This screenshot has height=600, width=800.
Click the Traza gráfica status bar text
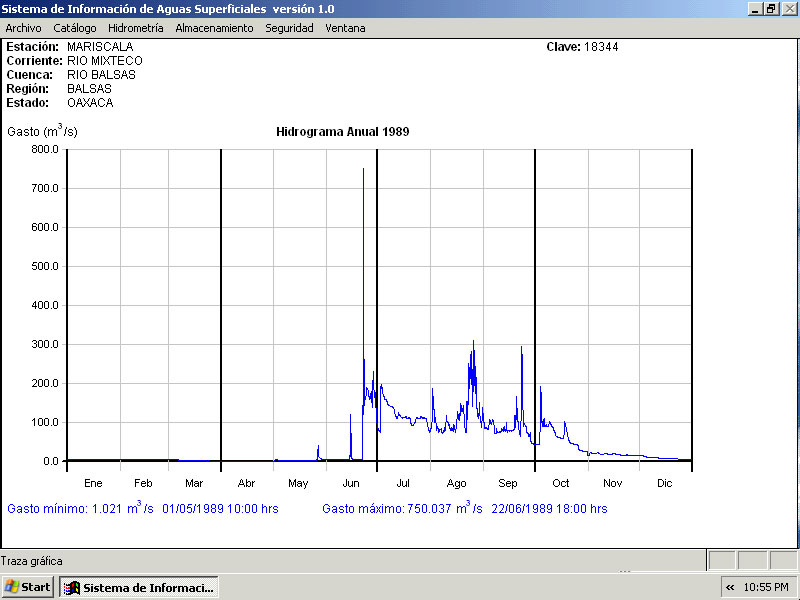[32, 561]
